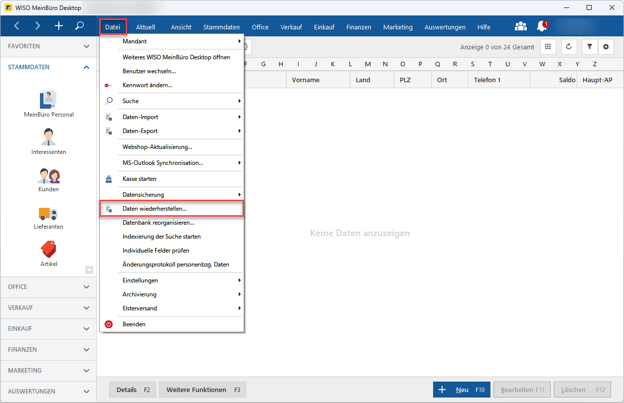Viewport: 624px width, 403px height.
Task: Click the Weitere Funktionen F3 button
Action: (x=202, y=389)
